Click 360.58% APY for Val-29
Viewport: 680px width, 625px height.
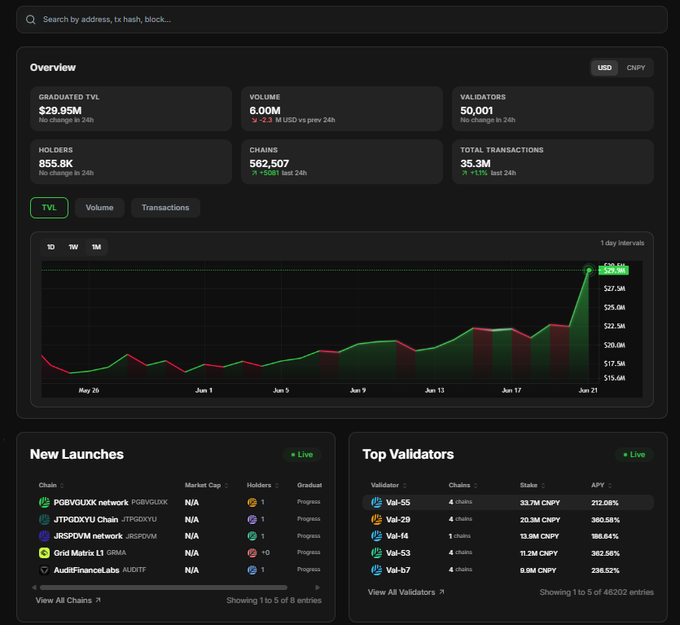coord(605,520)
